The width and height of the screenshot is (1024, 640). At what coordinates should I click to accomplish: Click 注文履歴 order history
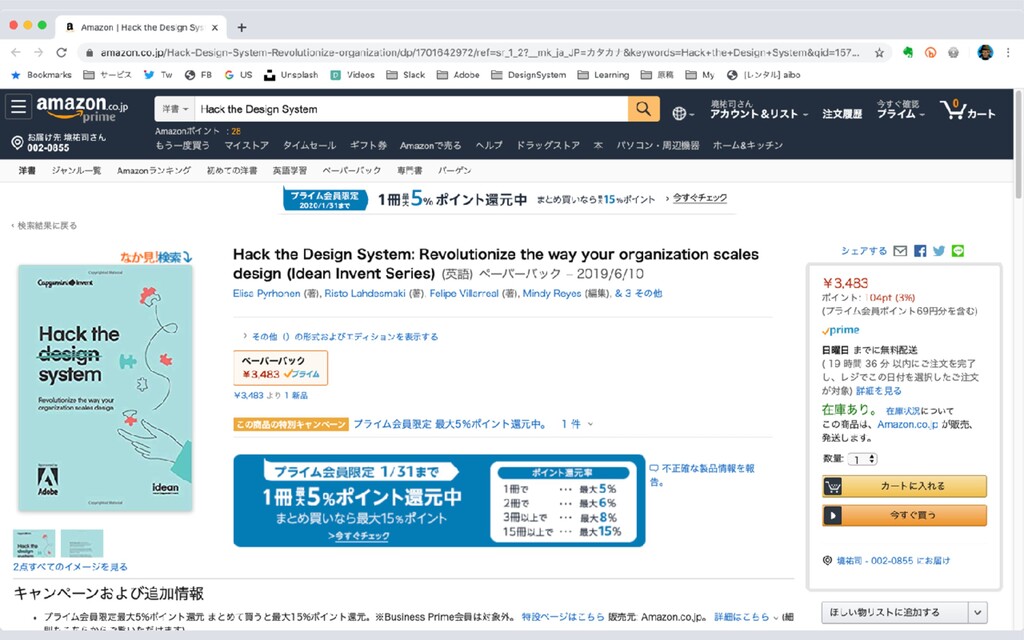pyautogui.click(x=842, y=114)
